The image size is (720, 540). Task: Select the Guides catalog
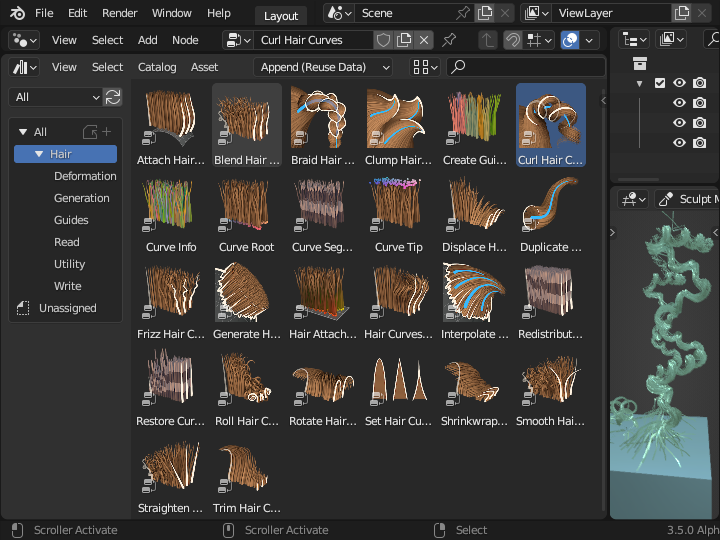click(71, 220)
